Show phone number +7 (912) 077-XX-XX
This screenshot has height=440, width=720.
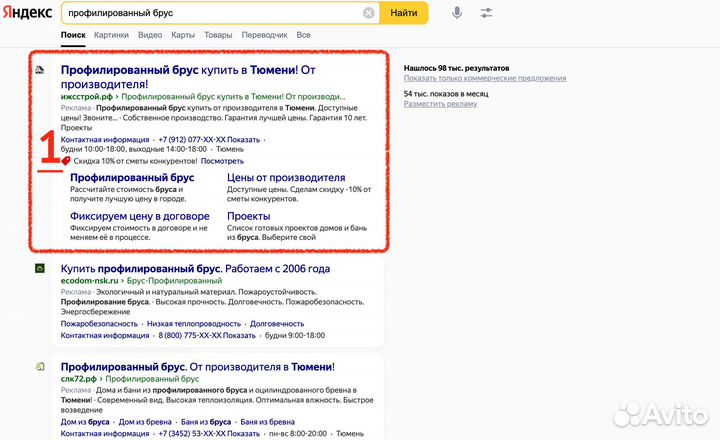coord(209,140)
